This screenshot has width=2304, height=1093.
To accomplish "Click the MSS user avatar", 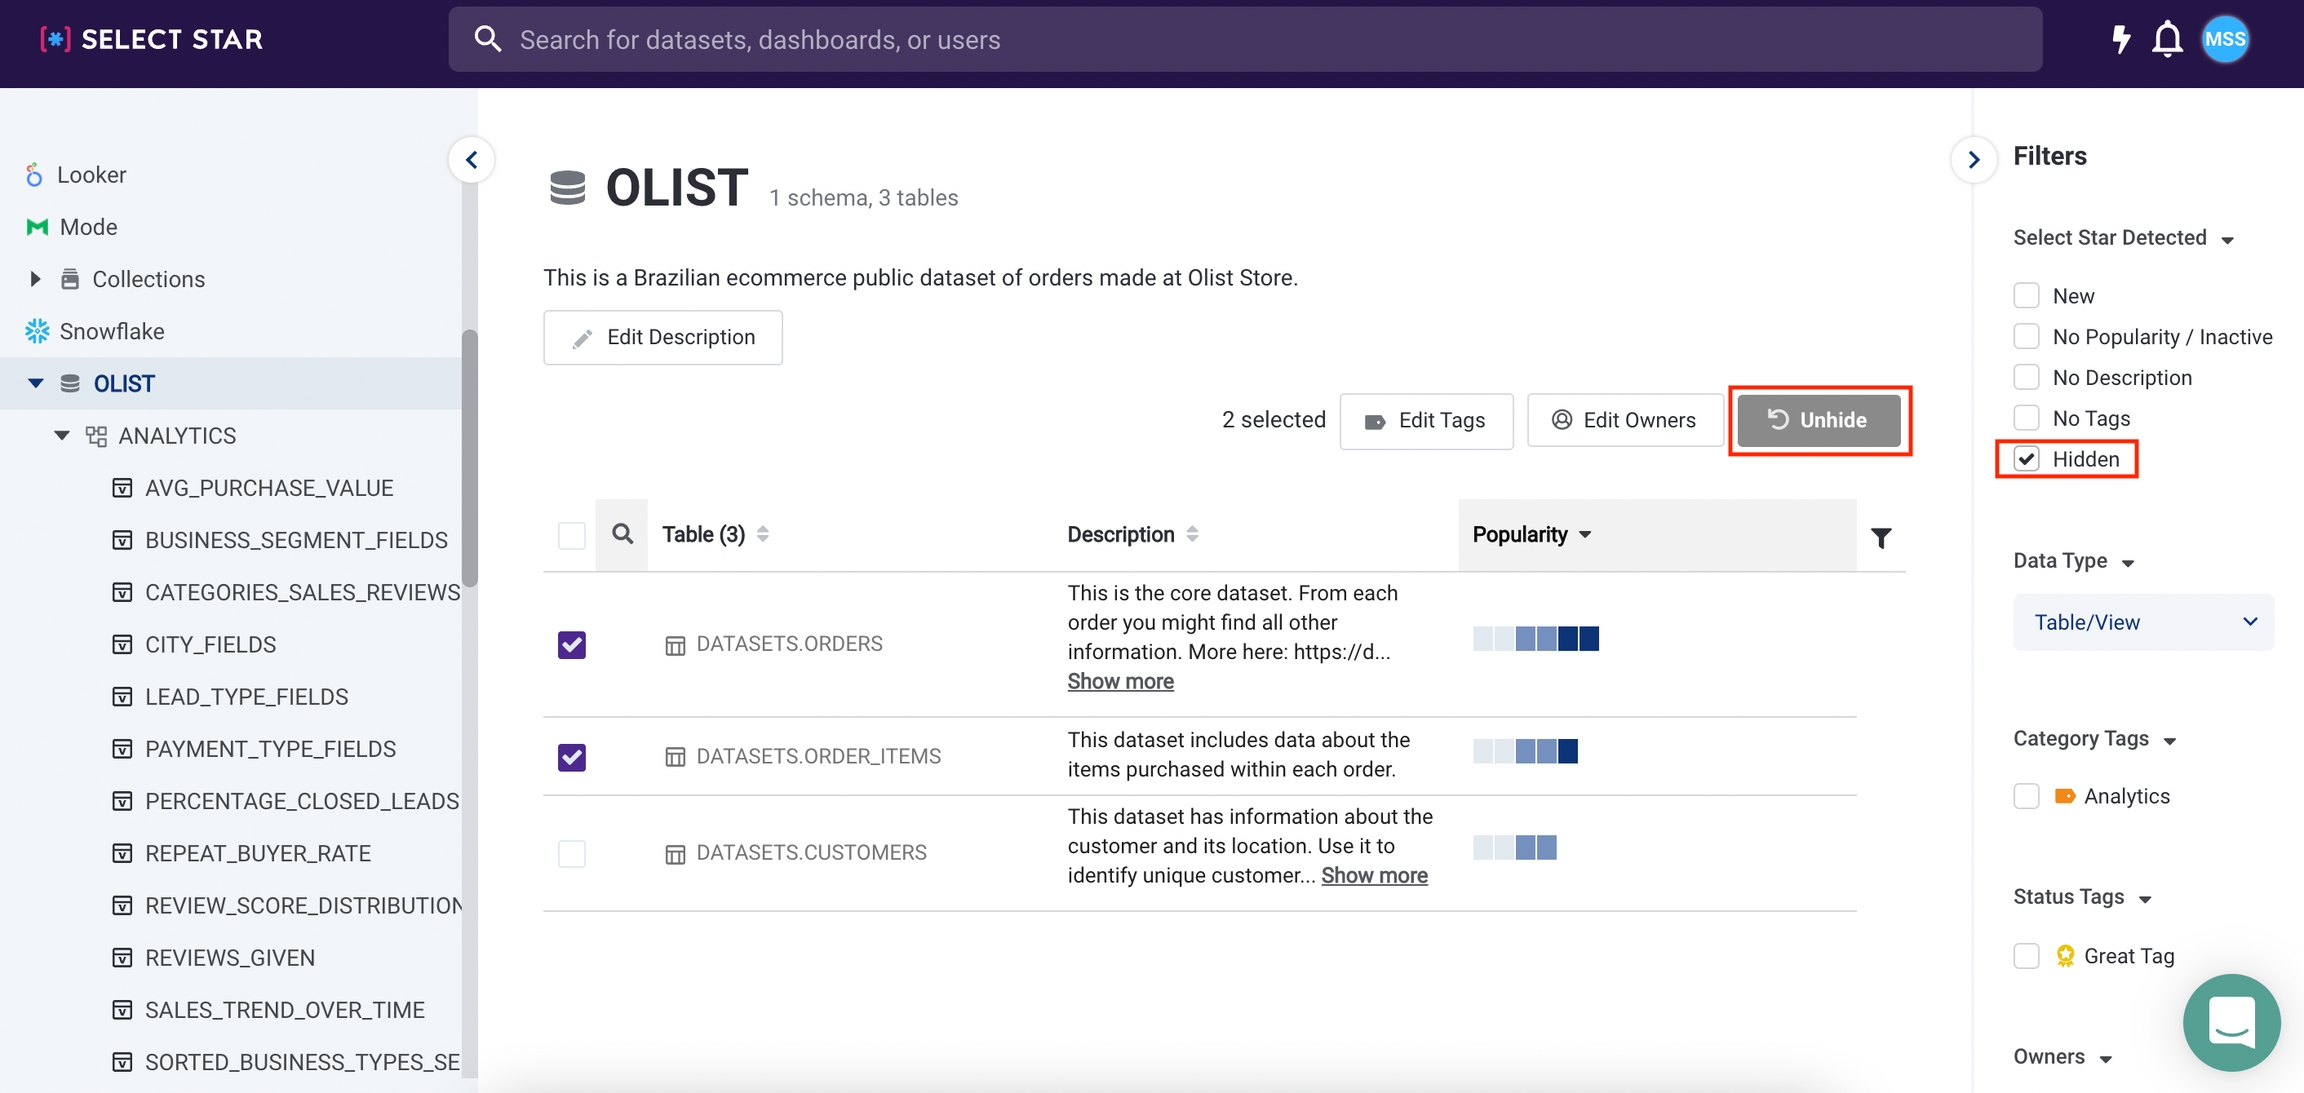I will click(2225, 39).
